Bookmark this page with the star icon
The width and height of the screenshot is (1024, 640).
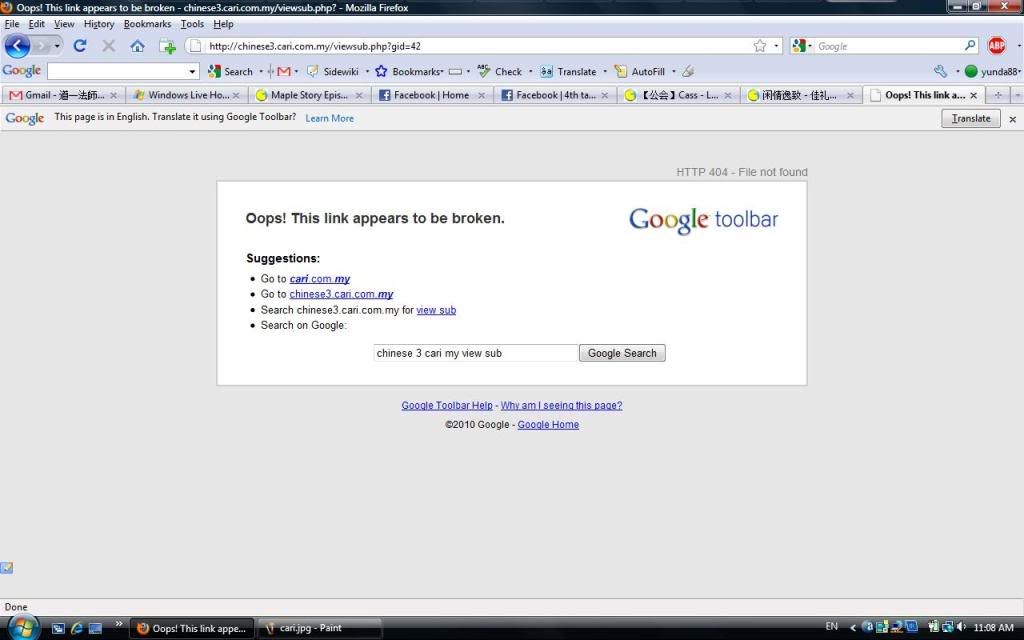click(x=760, y=46)
